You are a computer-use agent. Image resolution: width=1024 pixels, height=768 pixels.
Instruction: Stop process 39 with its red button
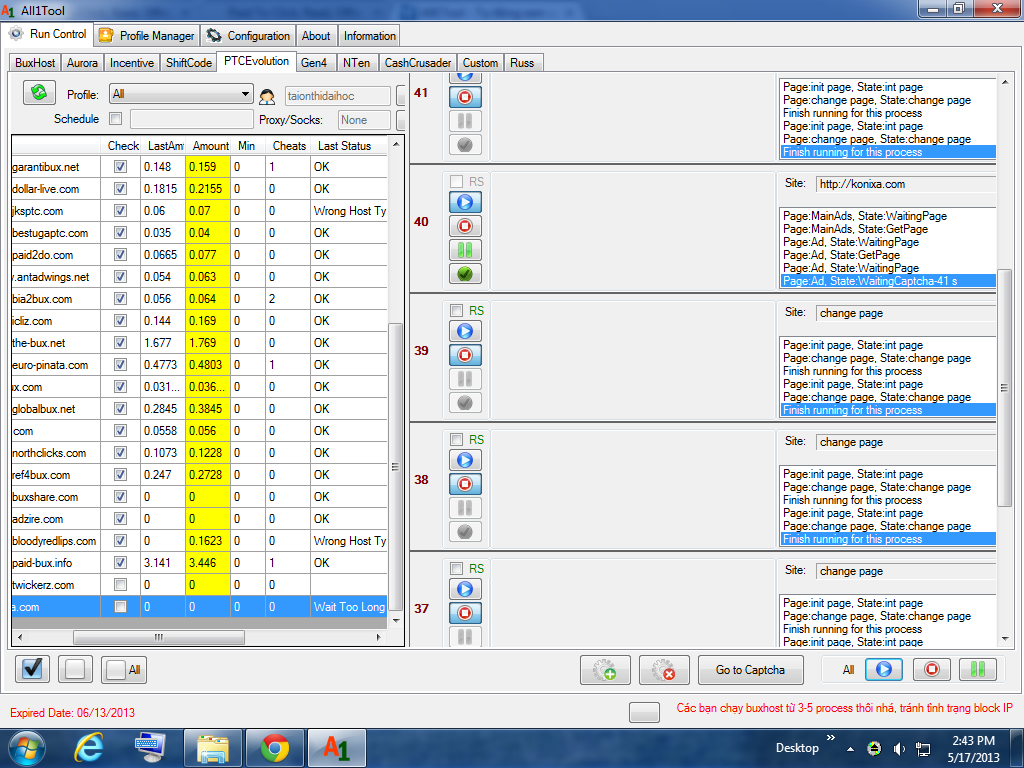[x=465, y=355]
